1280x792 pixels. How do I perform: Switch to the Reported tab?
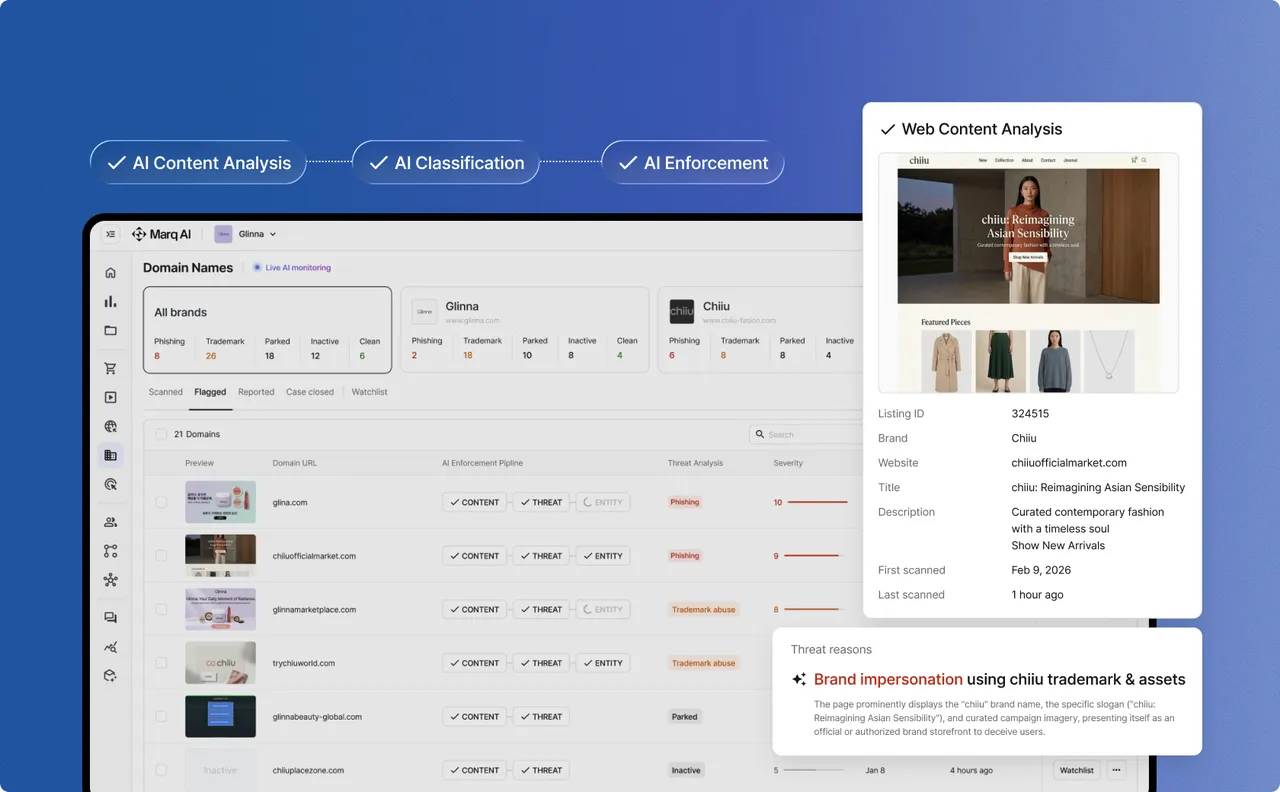pos(256,392)
